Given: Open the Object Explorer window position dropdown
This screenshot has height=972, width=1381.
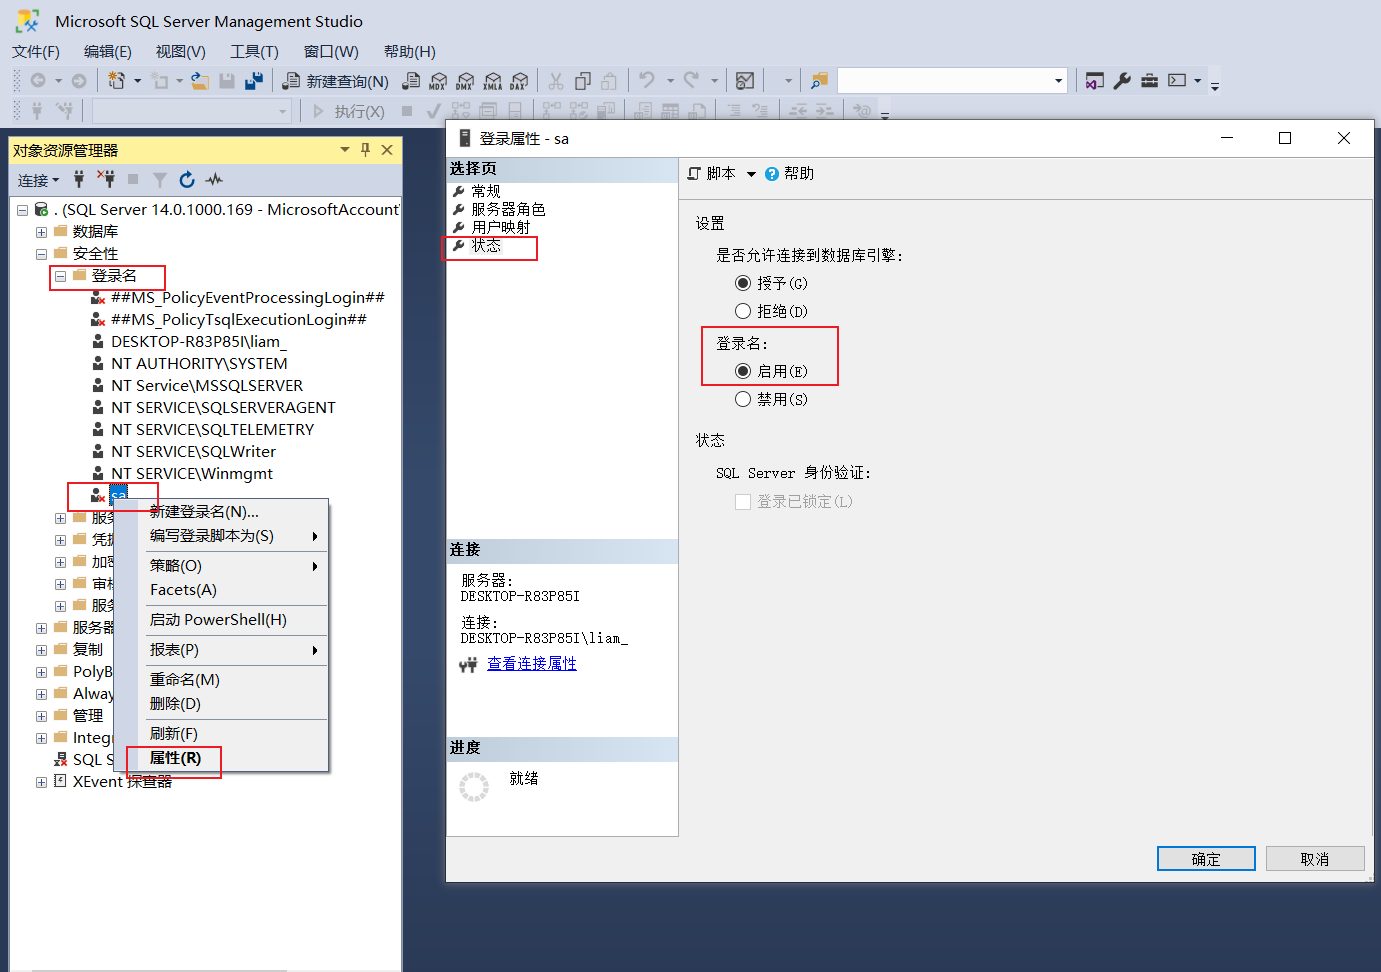Looking at the screenshot, I should 345,150.
